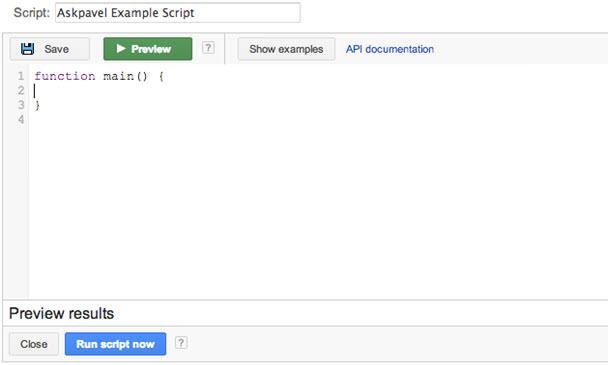The image size is (609, 365).
Task: Open help question mark beside Preview
Action: 208,48
